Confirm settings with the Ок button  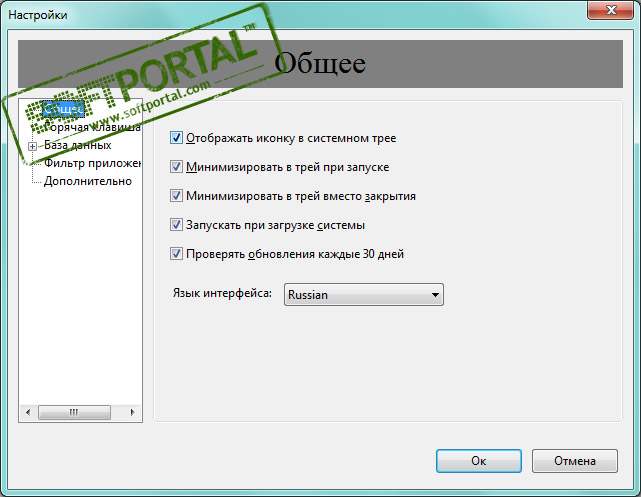click(479, 461)
